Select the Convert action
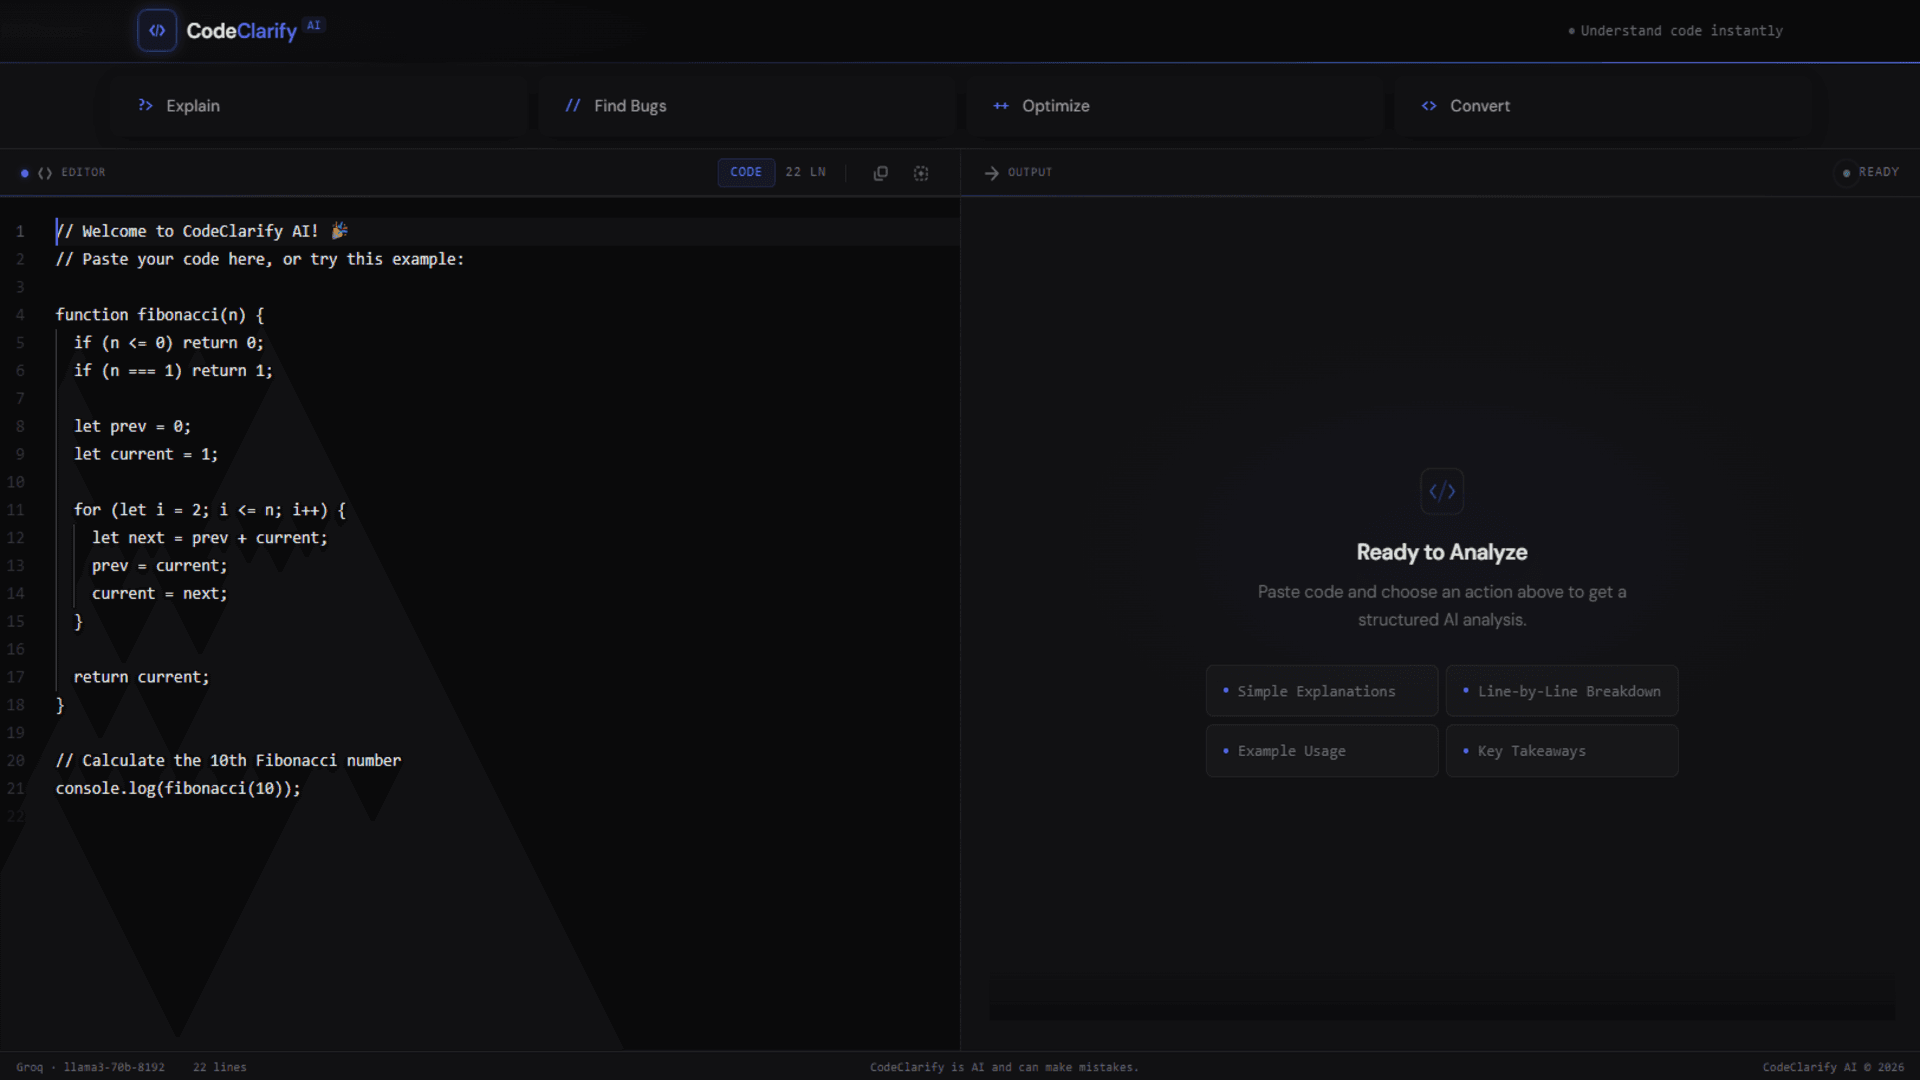Screen dimensions: 1920x1080 pos(1602,106)
